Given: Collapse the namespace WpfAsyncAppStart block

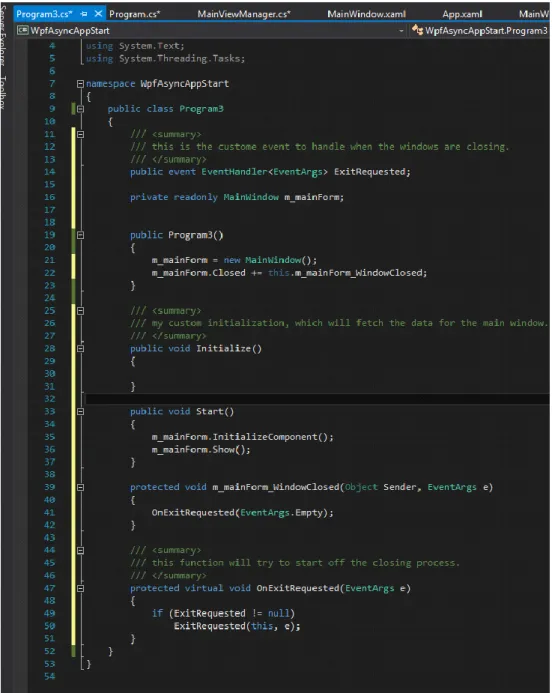Looking at the screenshot, I should coord(80,84).
